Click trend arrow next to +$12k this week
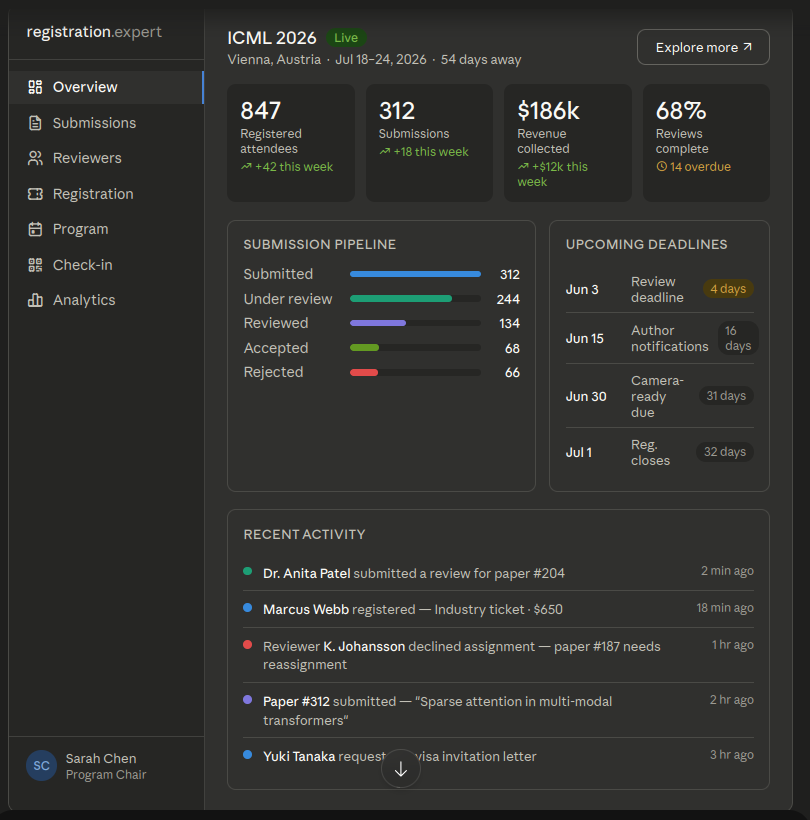Viewport: 810px width, 820px height. 523,167
